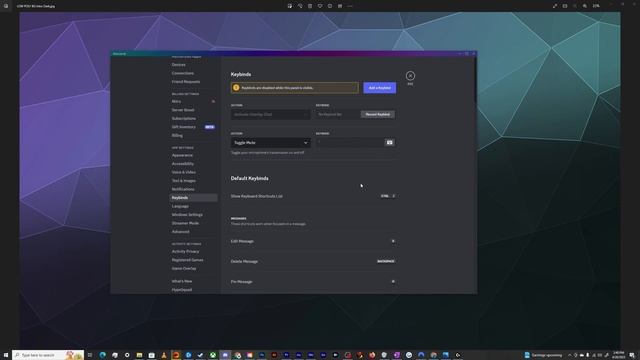Open Streamer Mode settings
Image resolution: width=640 pixels, height=360 pixels.
pos(185,223)
